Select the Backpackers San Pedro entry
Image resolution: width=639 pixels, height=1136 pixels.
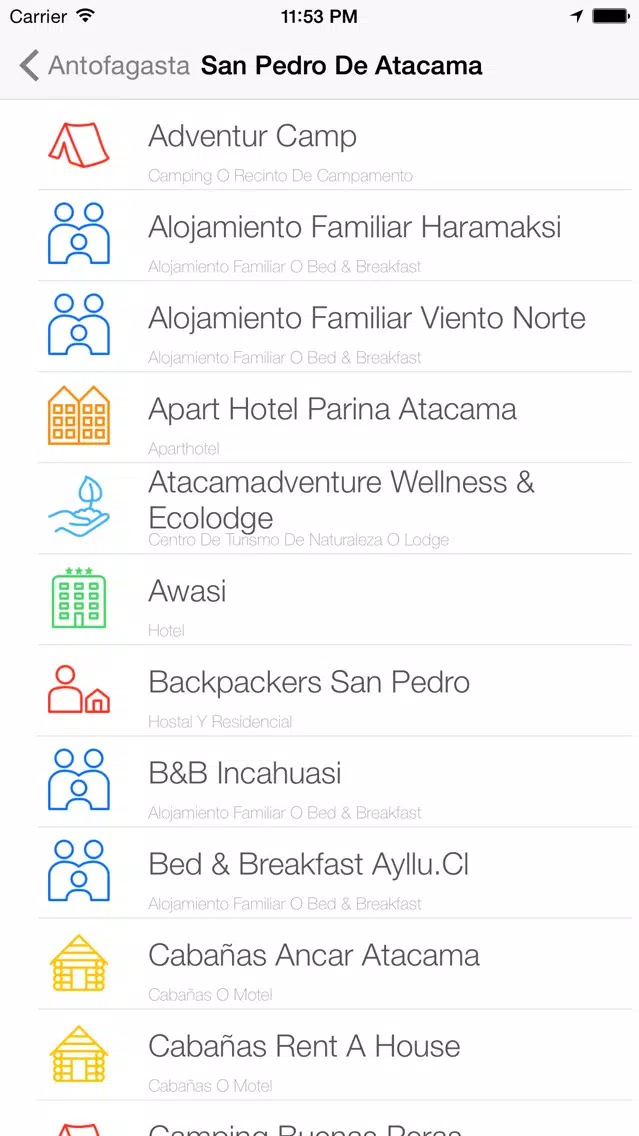pos(308,682)
